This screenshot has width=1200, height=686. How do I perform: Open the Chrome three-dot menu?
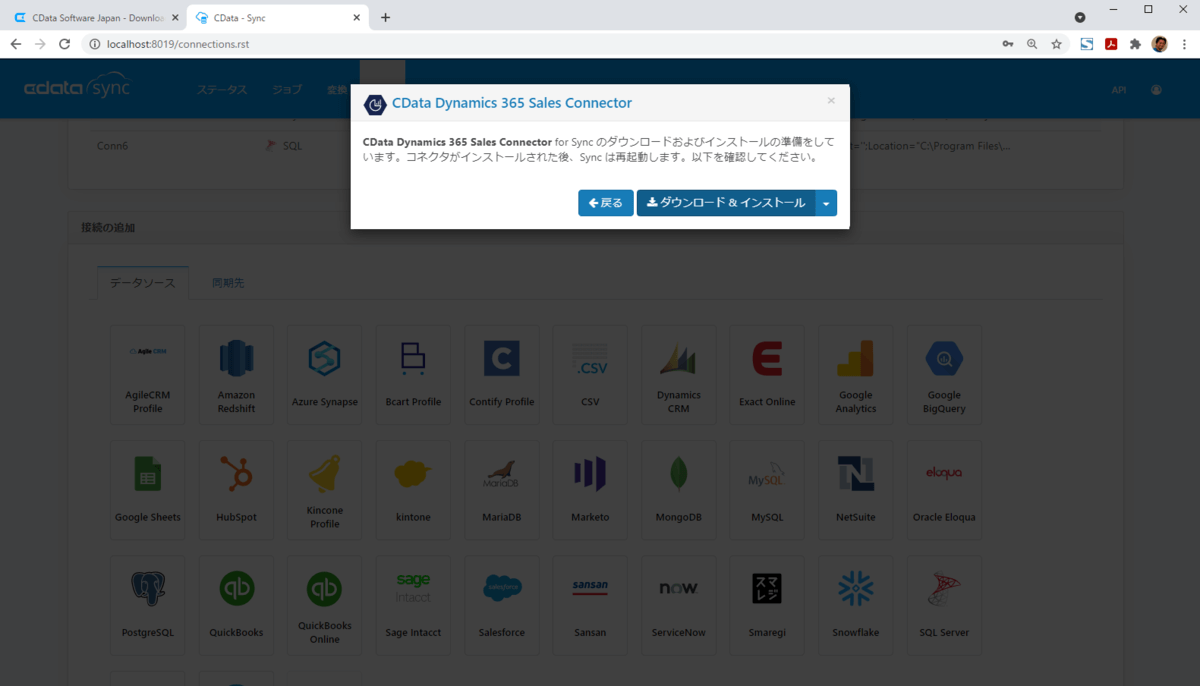click(x=1185, y=44)
